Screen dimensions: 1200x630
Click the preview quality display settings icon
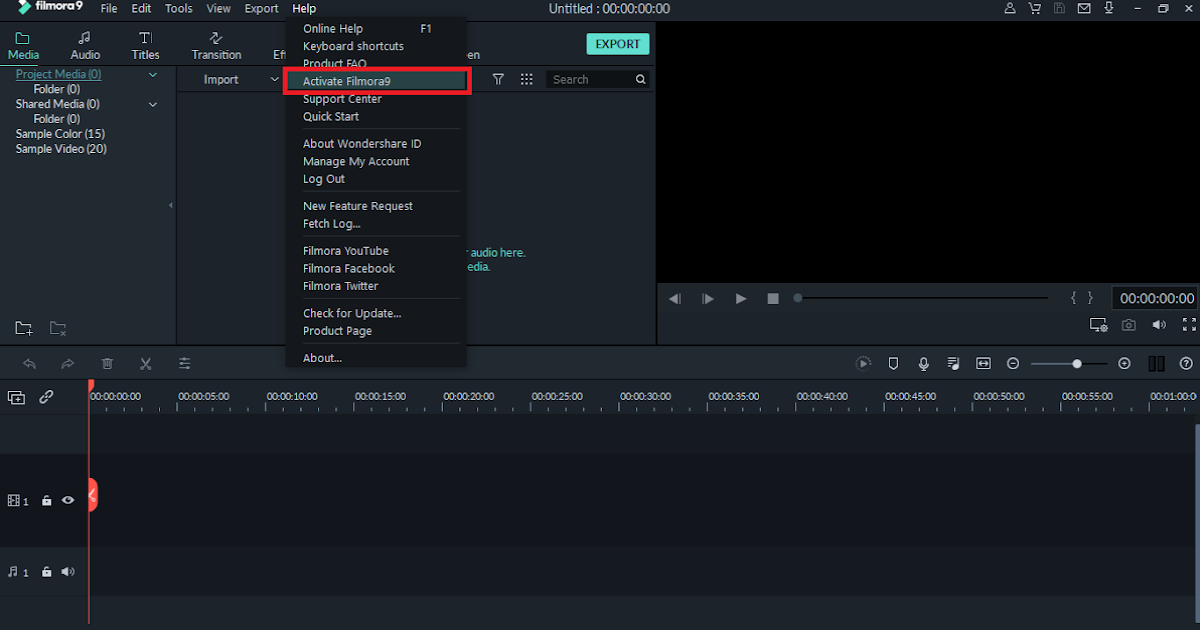(x=1099, y=325)
